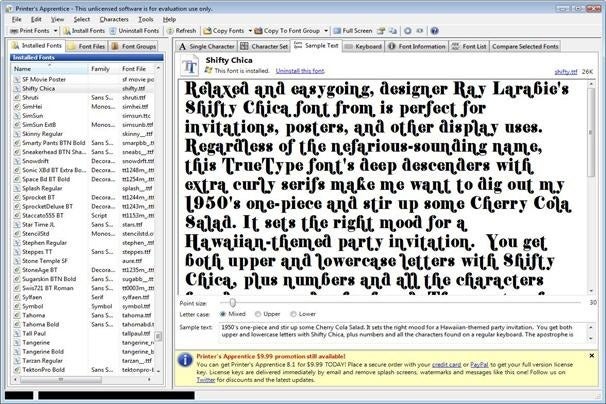606x404 pixels.
Task: Select the Shifty Chica font row
Action: point(83,89)
